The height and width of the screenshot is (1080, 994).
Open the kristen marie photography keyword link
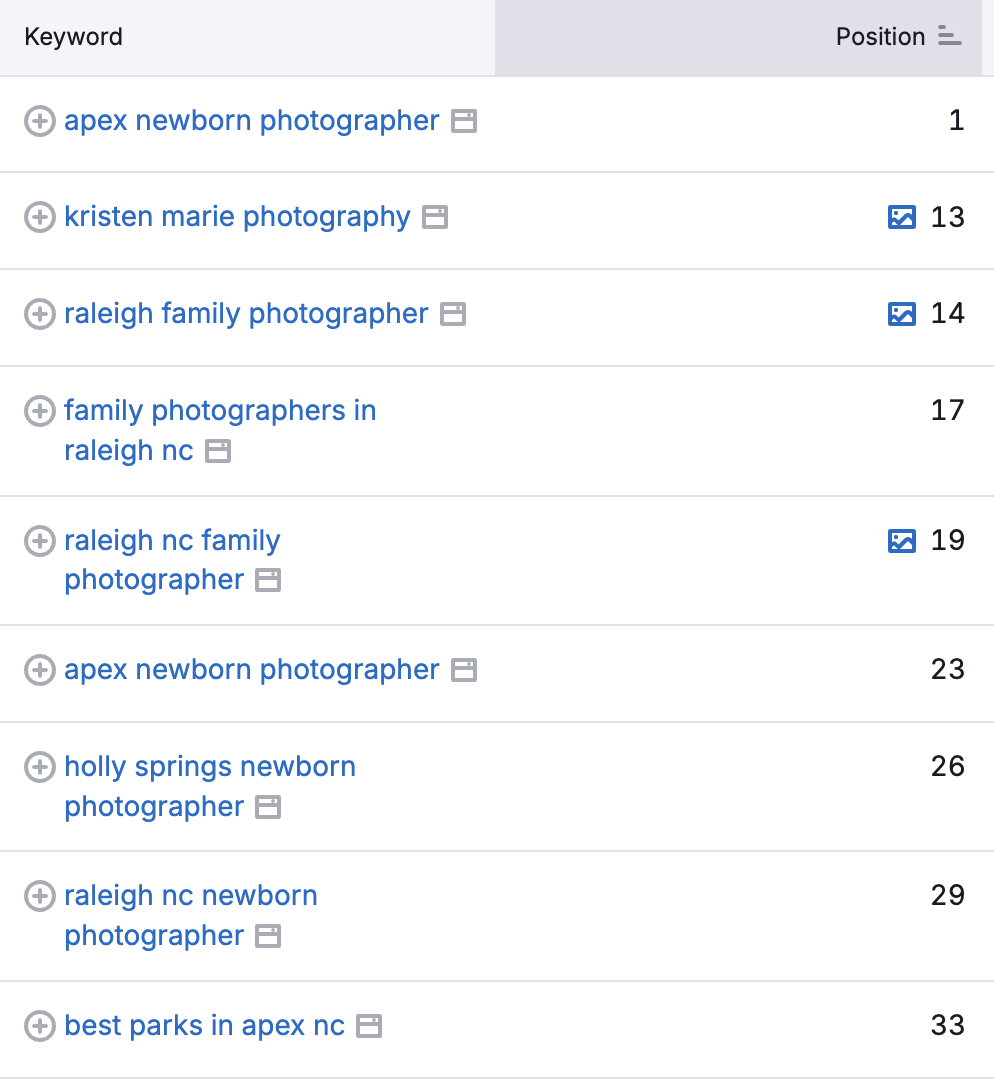tap(236, 217)
